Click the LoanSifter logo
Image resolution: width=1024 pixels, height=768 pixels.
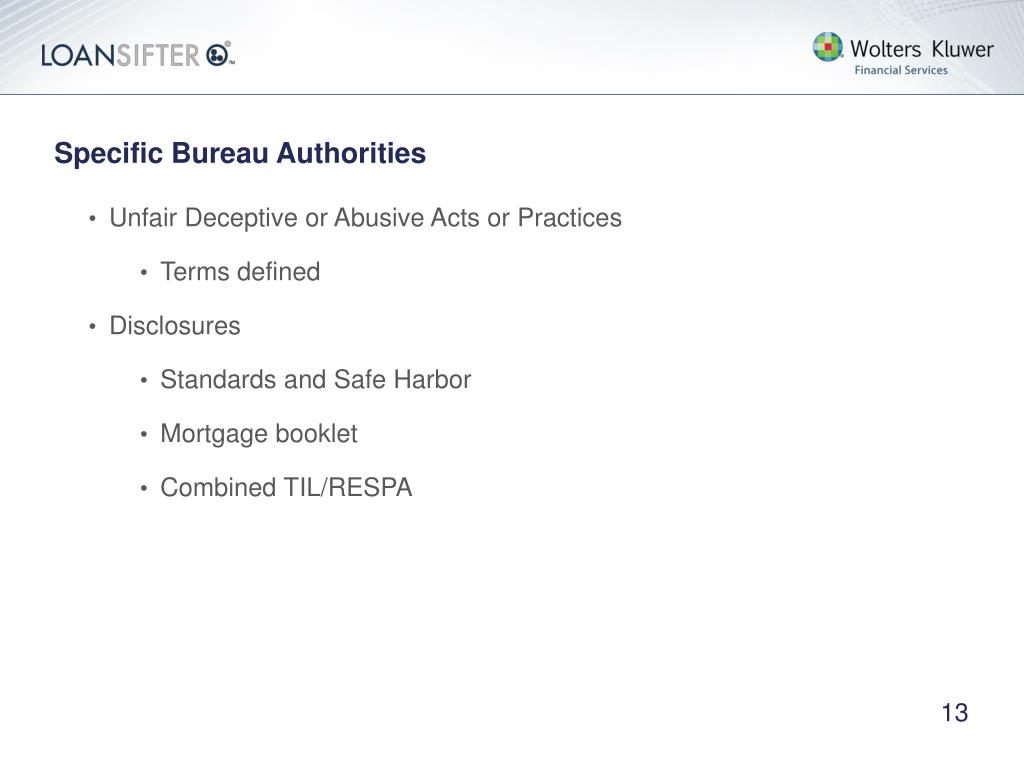tap(138, 54)
